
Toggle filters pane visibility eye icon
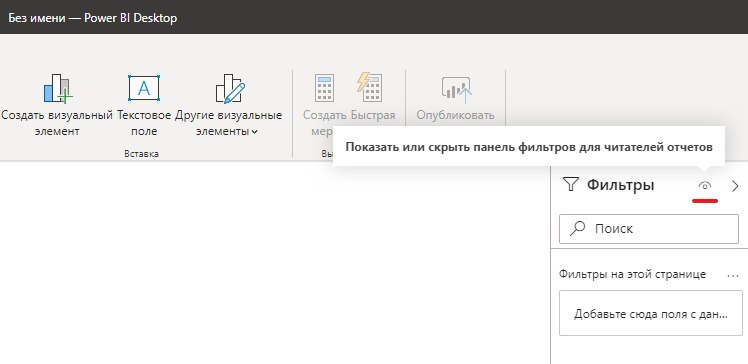(x=705, y=186)
